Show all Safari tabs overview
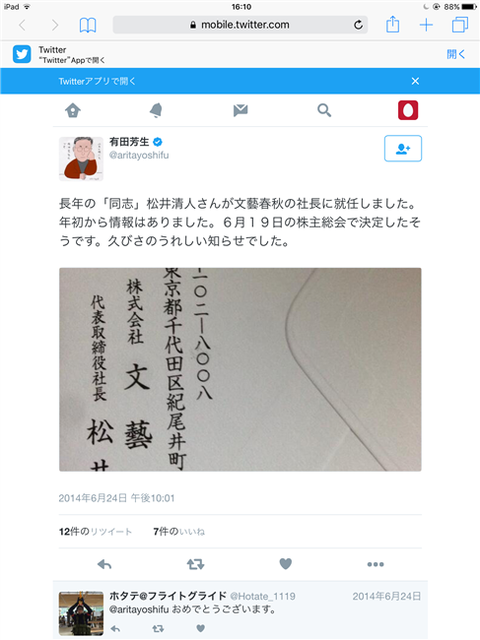 pyautogui.click(x=460, y=25)
